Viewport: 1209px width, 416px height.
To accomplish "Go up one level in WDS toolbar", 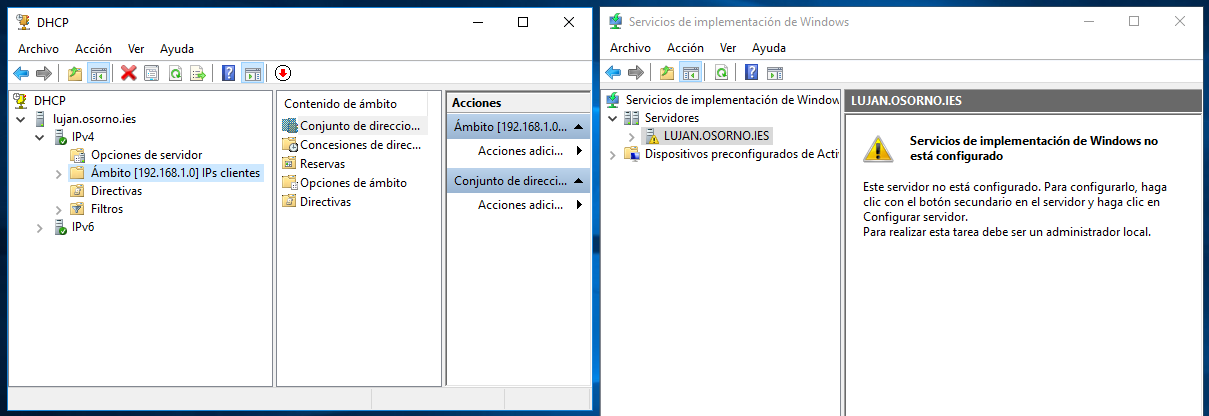I will click(667, 72).
